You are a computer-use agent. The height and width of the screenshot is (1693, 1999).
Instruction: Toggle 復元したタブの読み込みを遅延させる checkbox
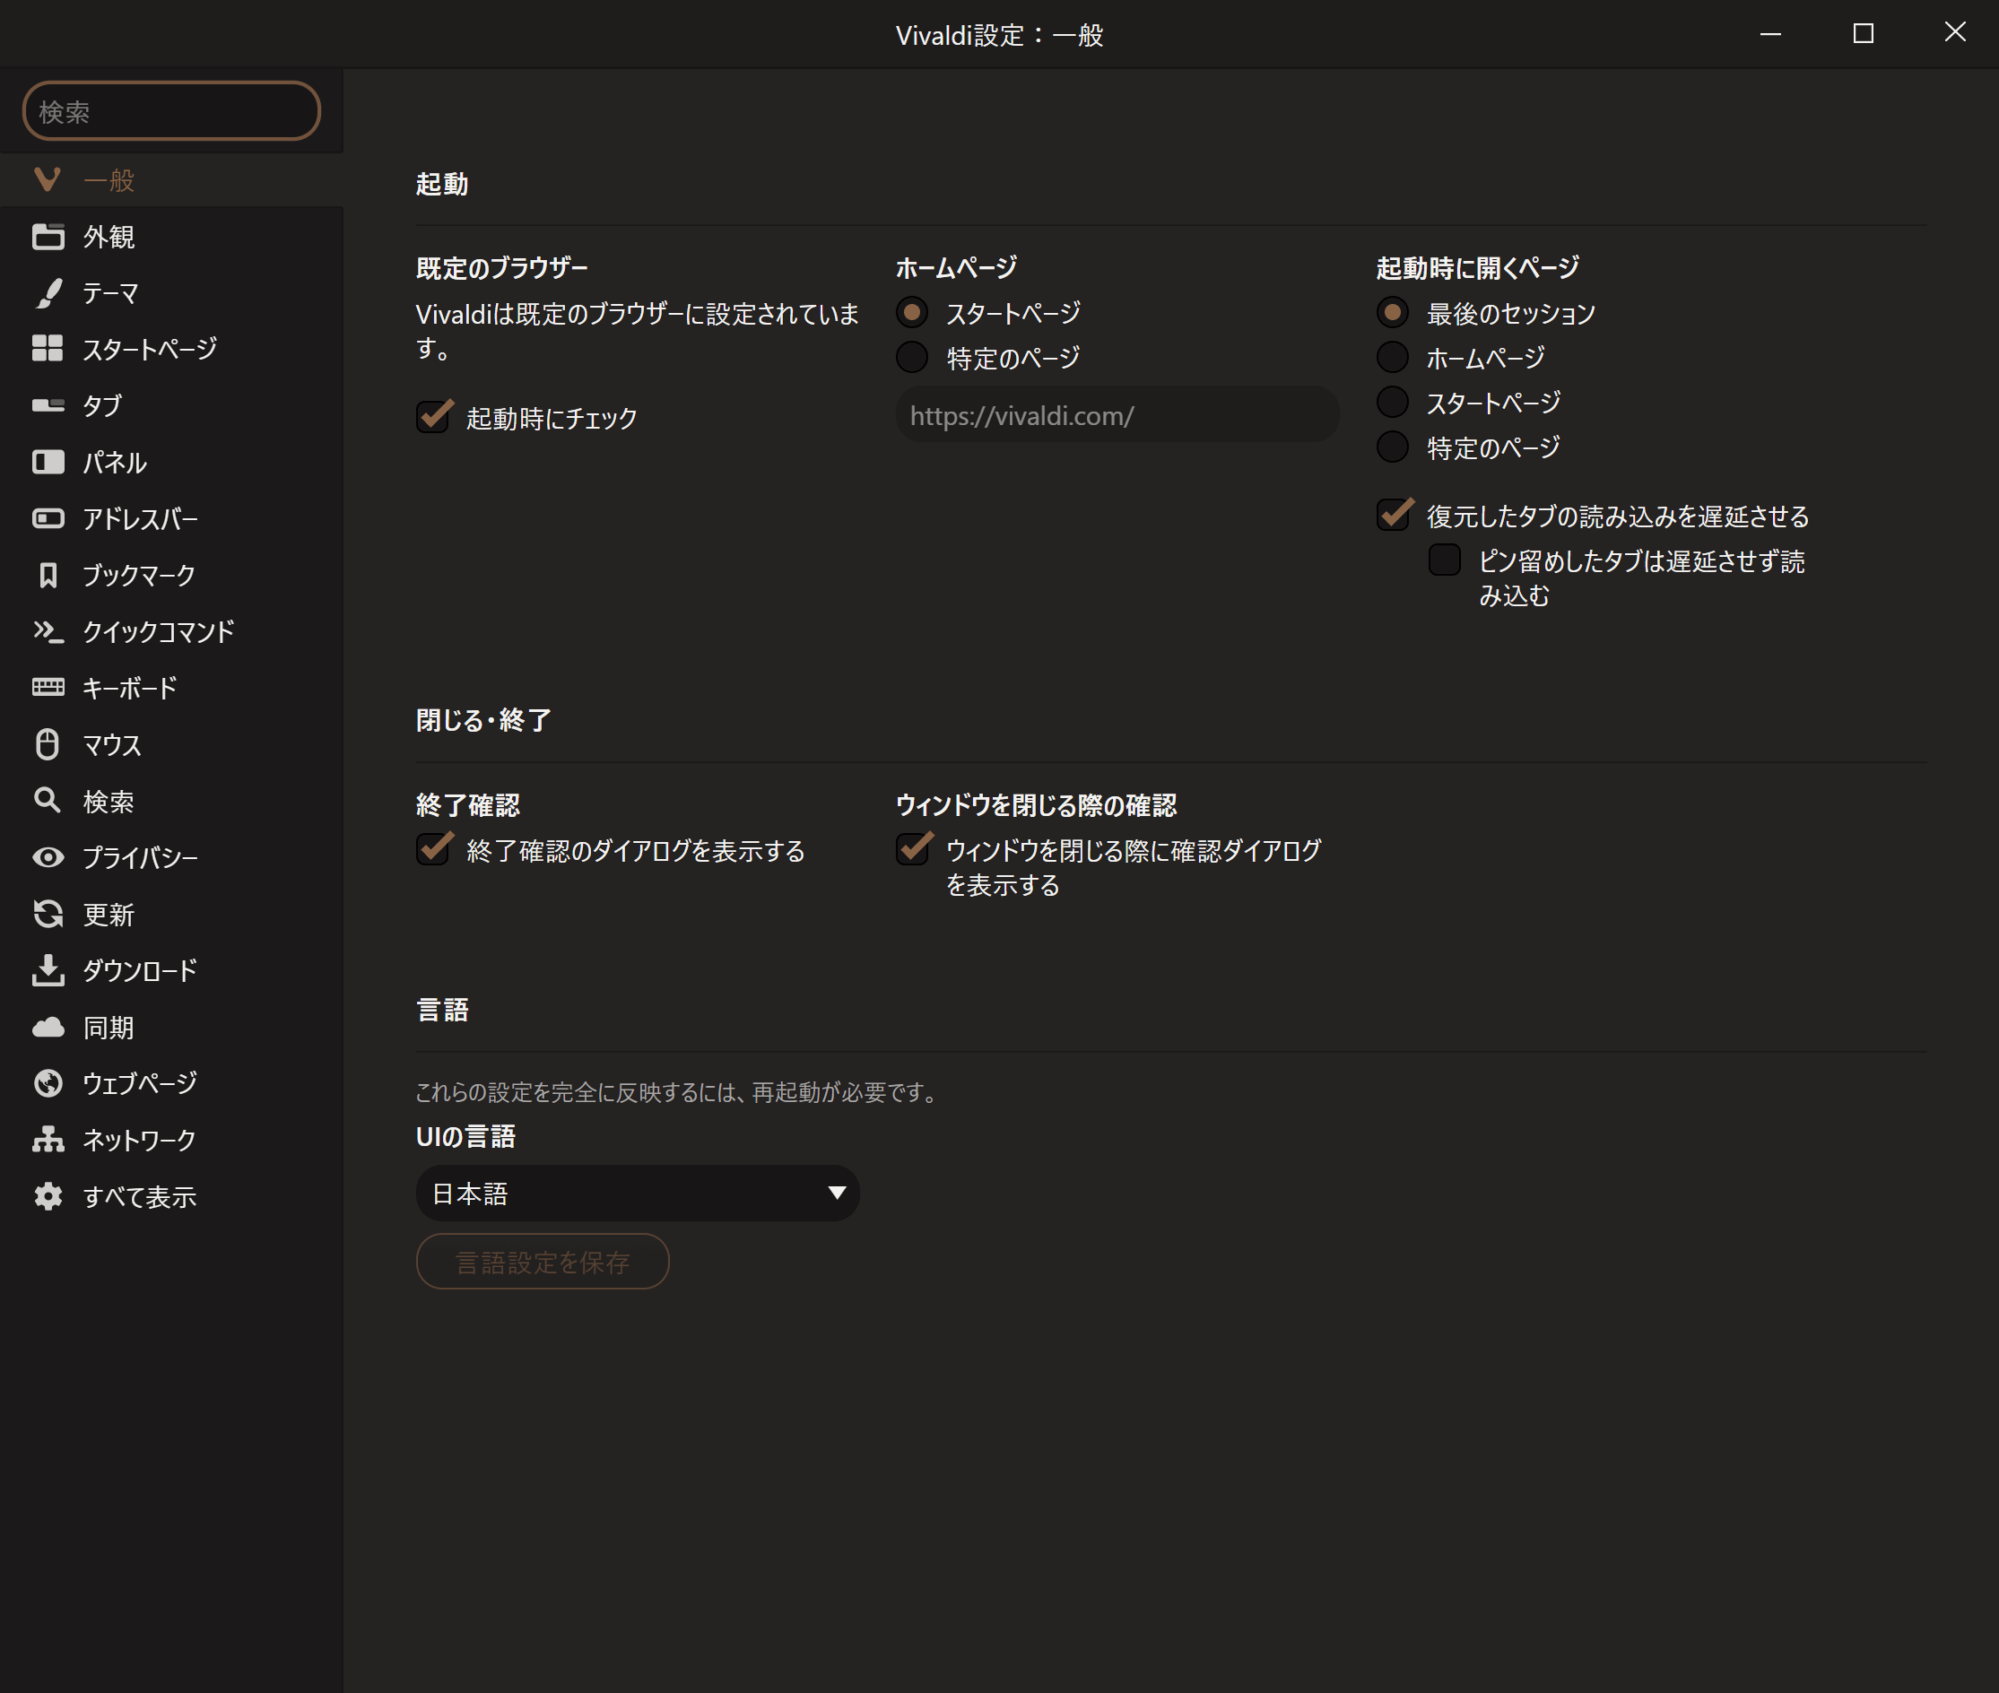(1393, 515)
